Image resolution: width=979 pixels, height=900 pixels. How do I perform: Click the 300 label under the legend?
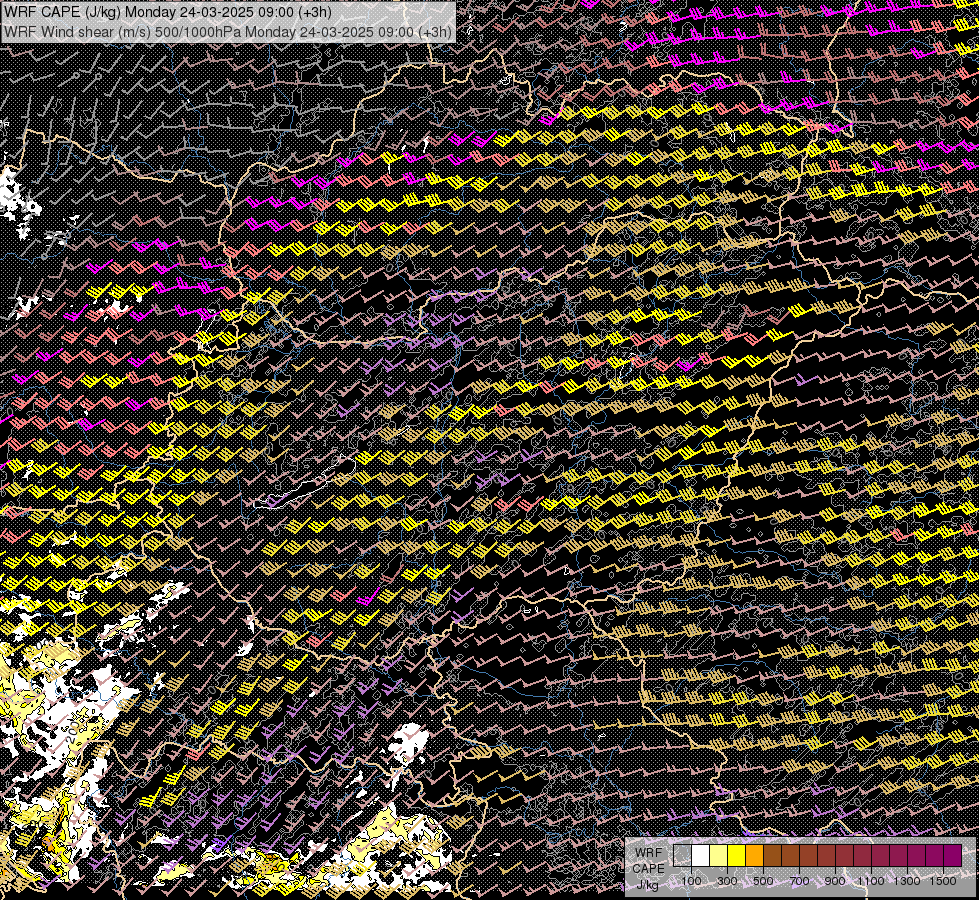[x=727, y=881]
